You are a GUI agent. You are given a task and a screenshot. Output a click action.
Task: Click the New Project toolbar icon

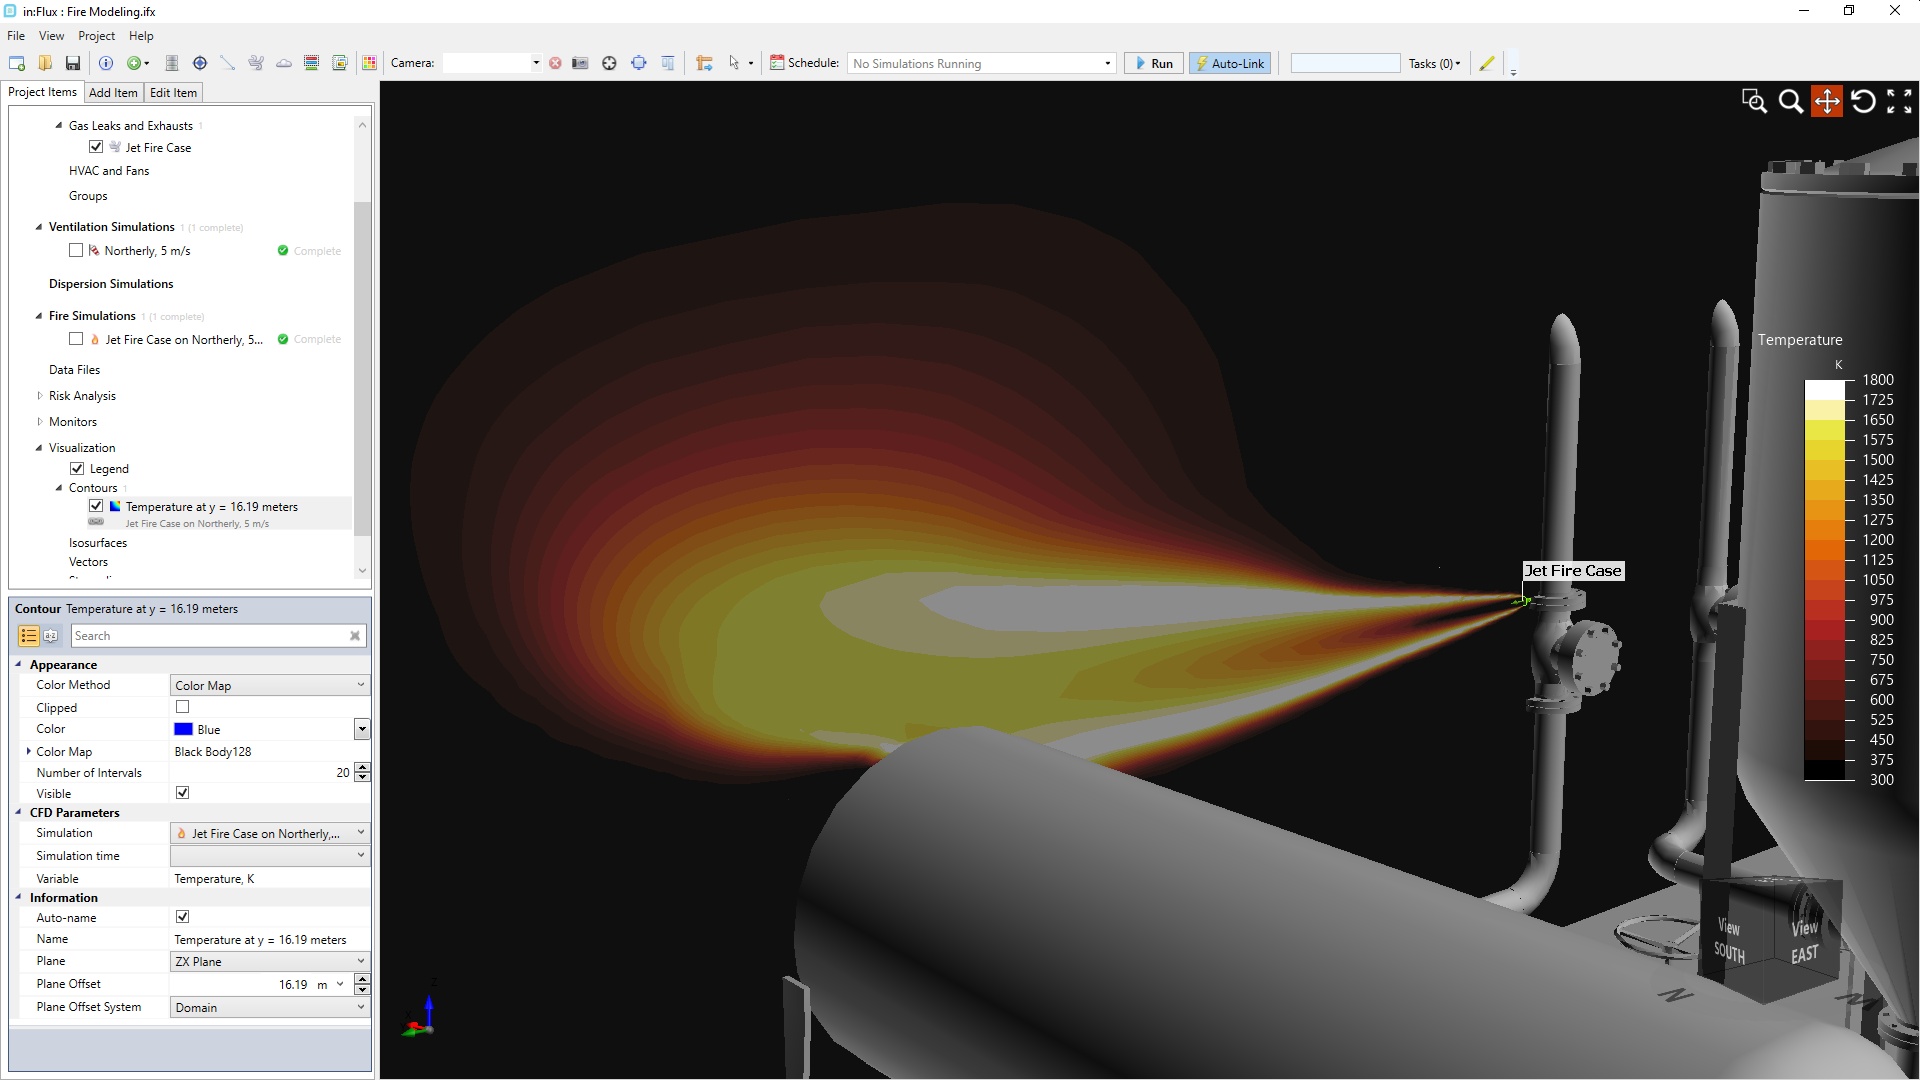[17, 63]
